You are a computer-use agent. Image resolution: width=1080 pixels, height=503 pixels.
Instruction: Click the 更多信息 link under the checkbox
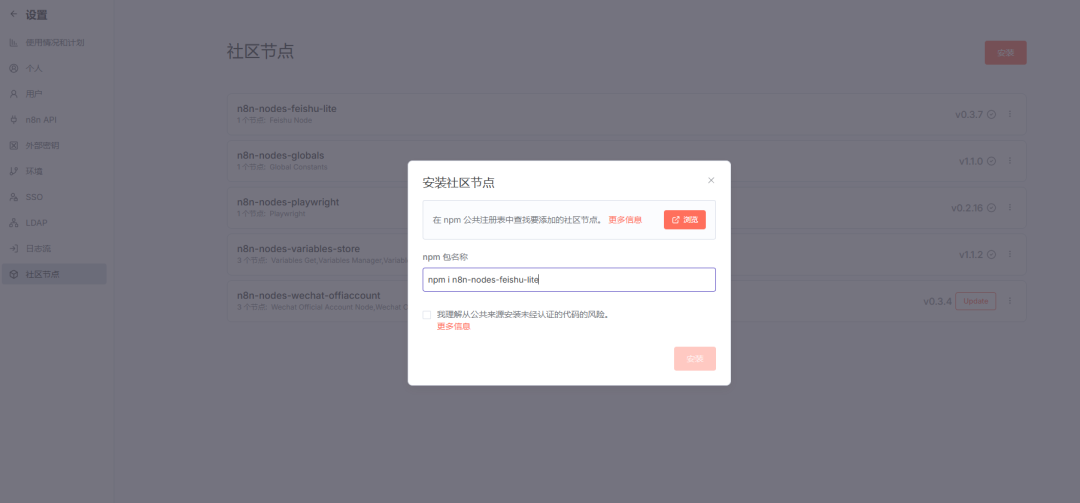click(x=454, y=327)
